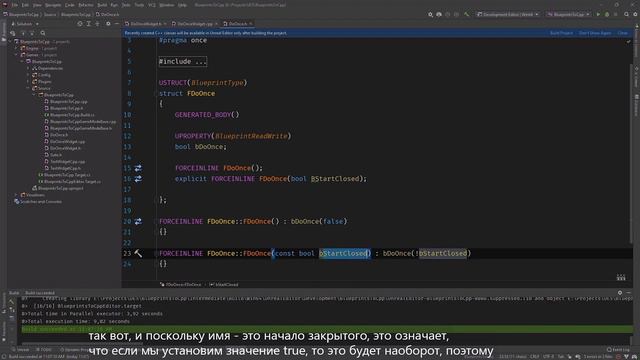The width and height of the screenshot is (640, 360).
Task: Click the Debug bug icon
Action: tap(607, 14)
